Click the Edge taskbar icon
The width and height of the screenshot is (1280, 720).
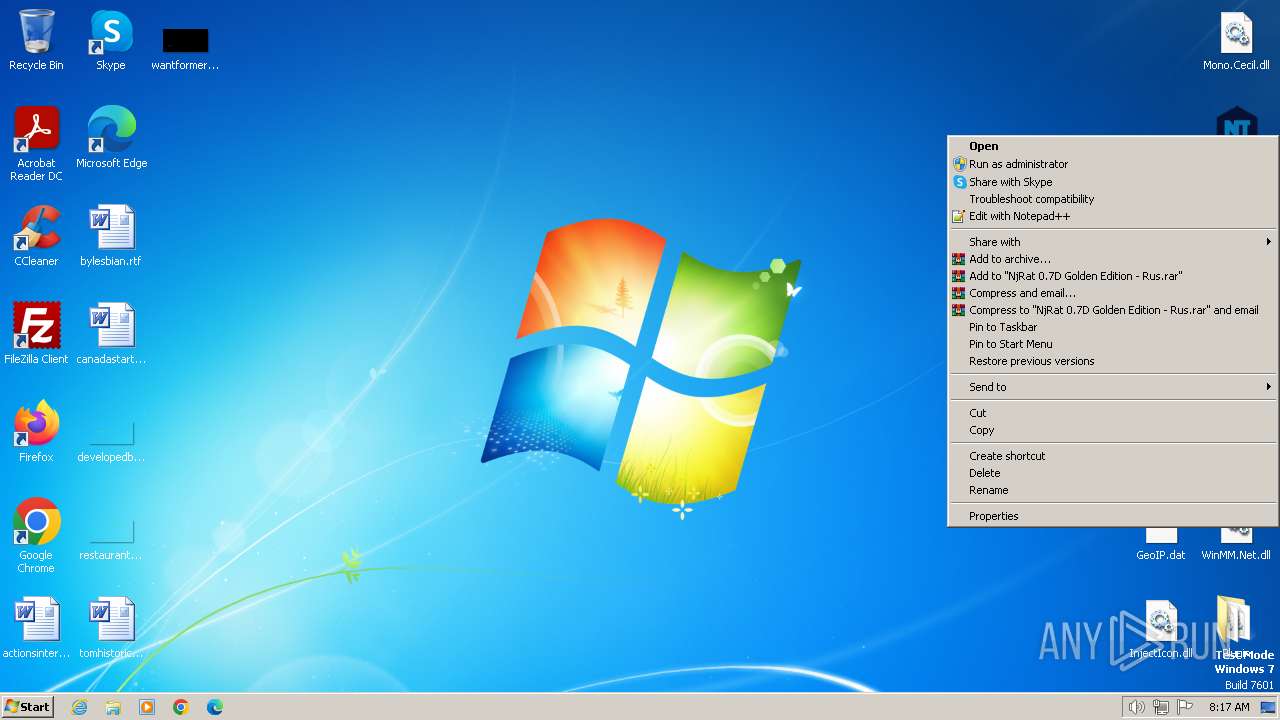coord(215,707)
